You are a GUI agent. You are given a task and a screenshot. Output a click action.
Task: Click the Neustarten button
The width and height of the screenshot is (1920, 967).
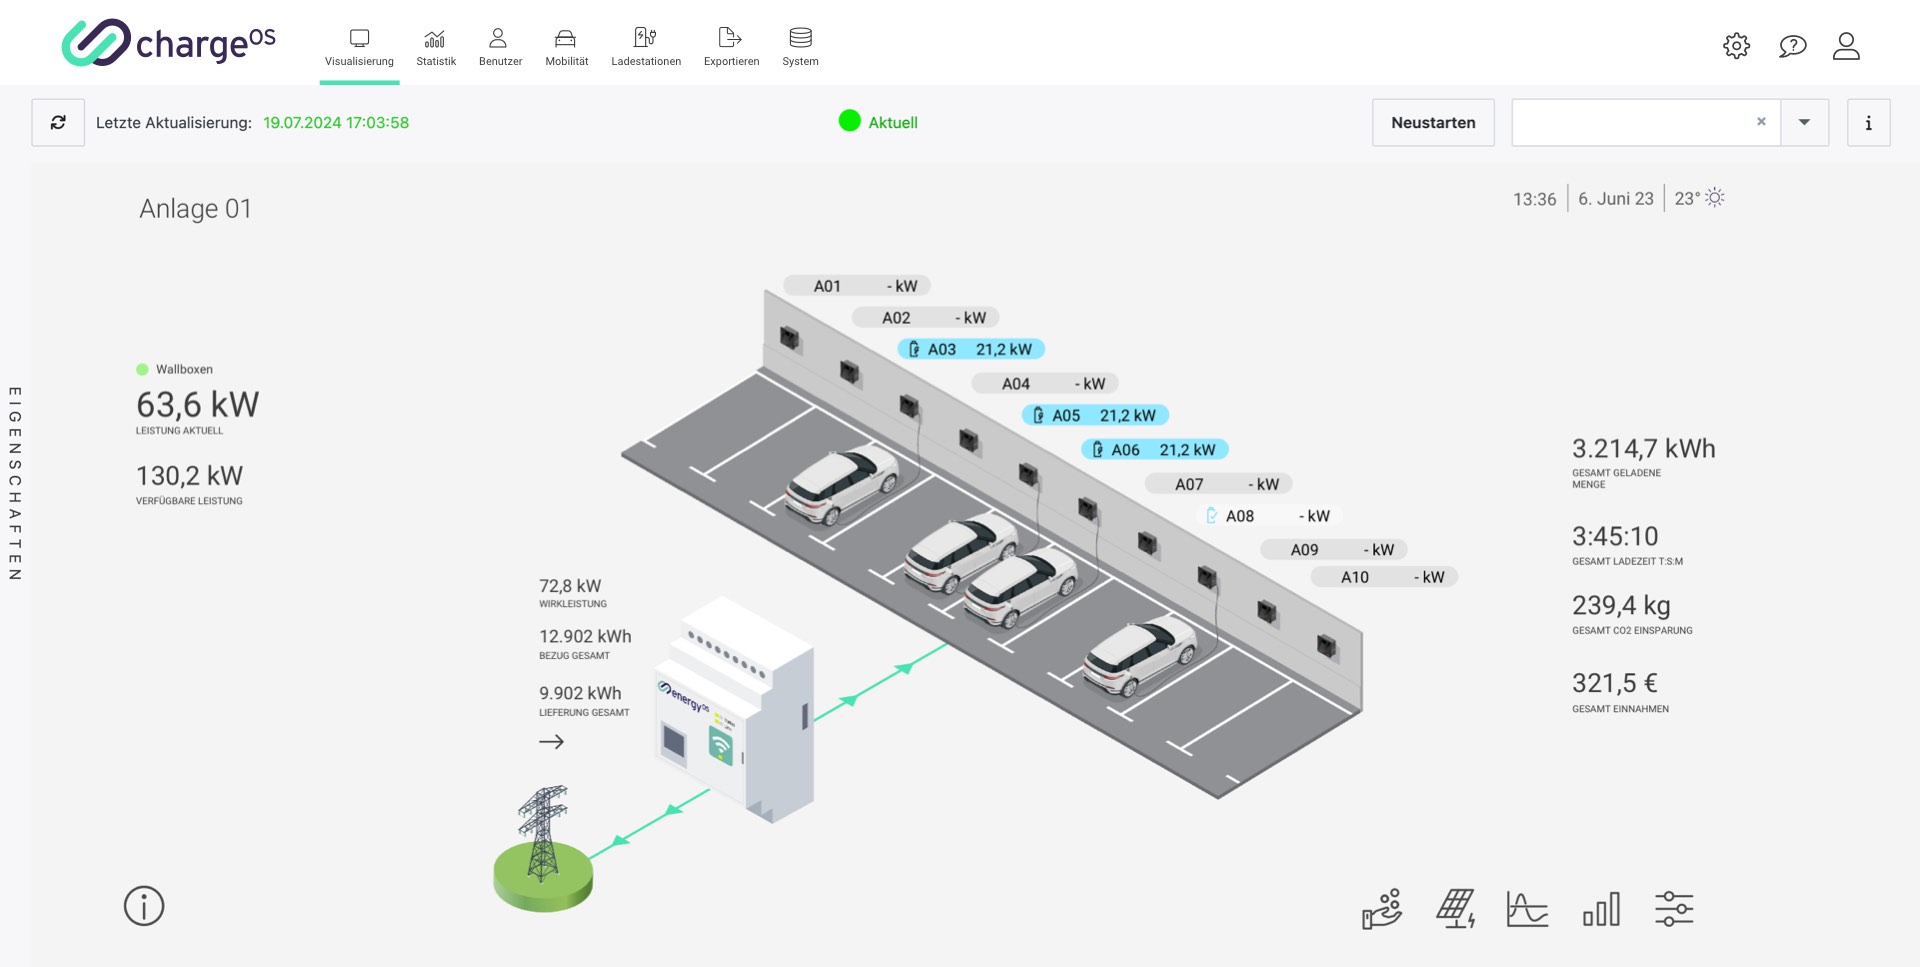(1433, 122)
